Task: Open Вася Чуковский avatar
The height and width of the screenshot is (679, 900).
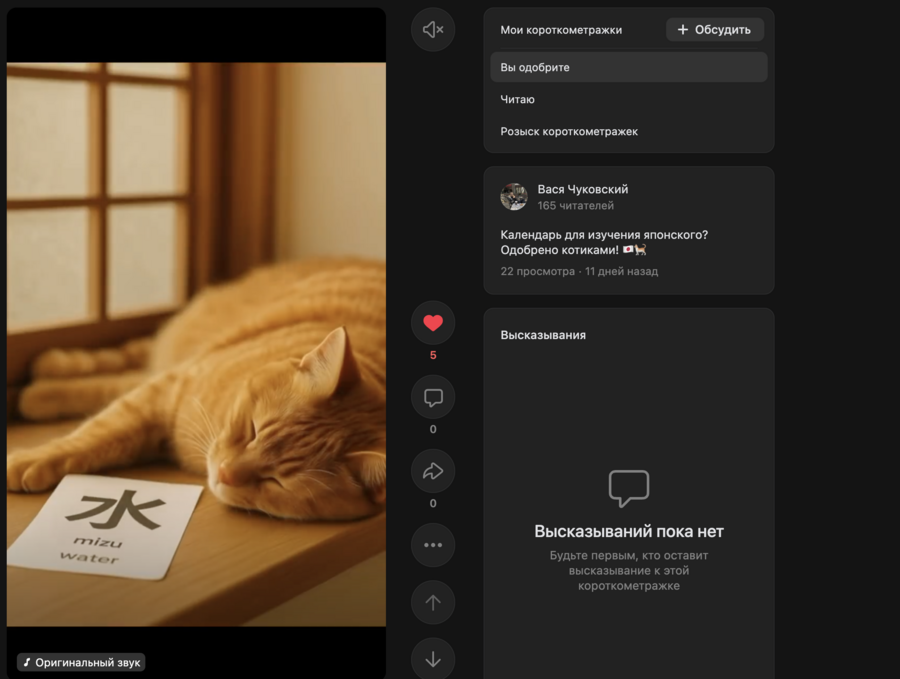Action: [x=514, y=197]
